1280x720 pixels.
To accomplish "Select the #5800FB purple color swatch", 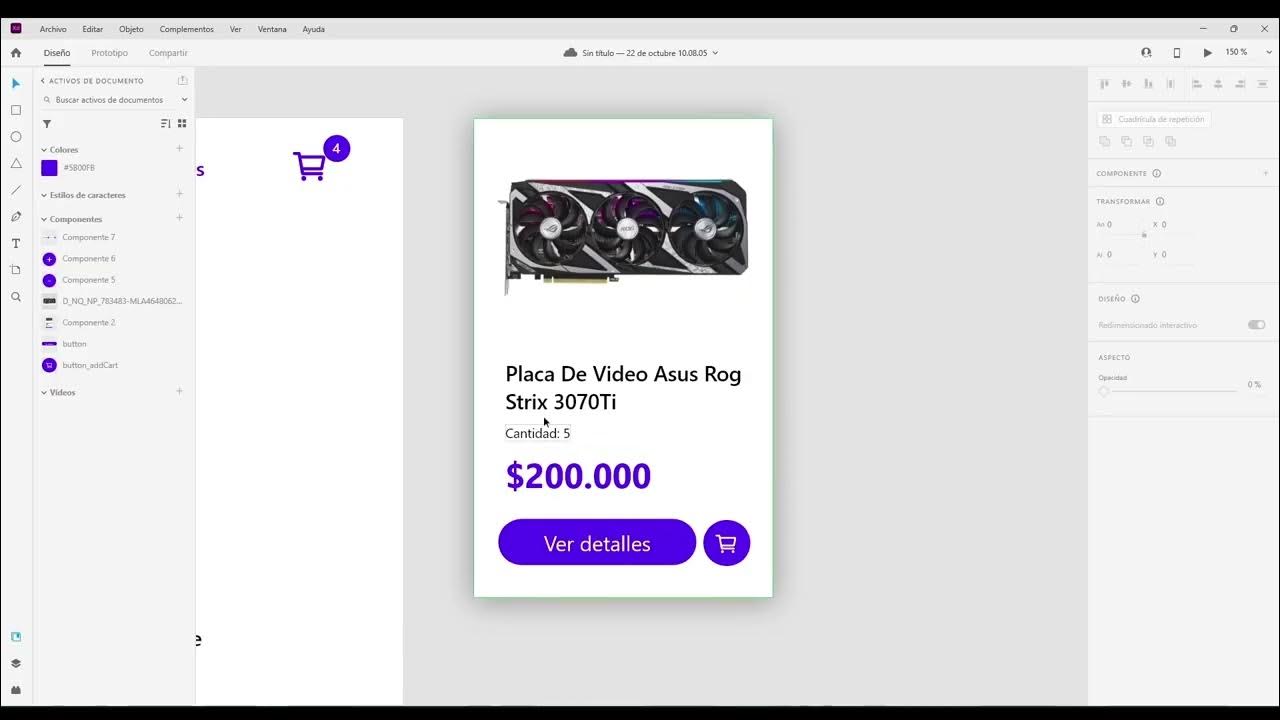I will [x=49, y=168].
